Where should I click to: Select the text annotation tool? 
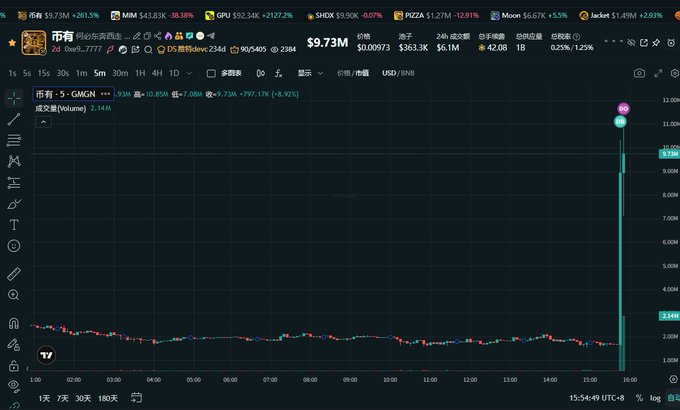point(14,225)
